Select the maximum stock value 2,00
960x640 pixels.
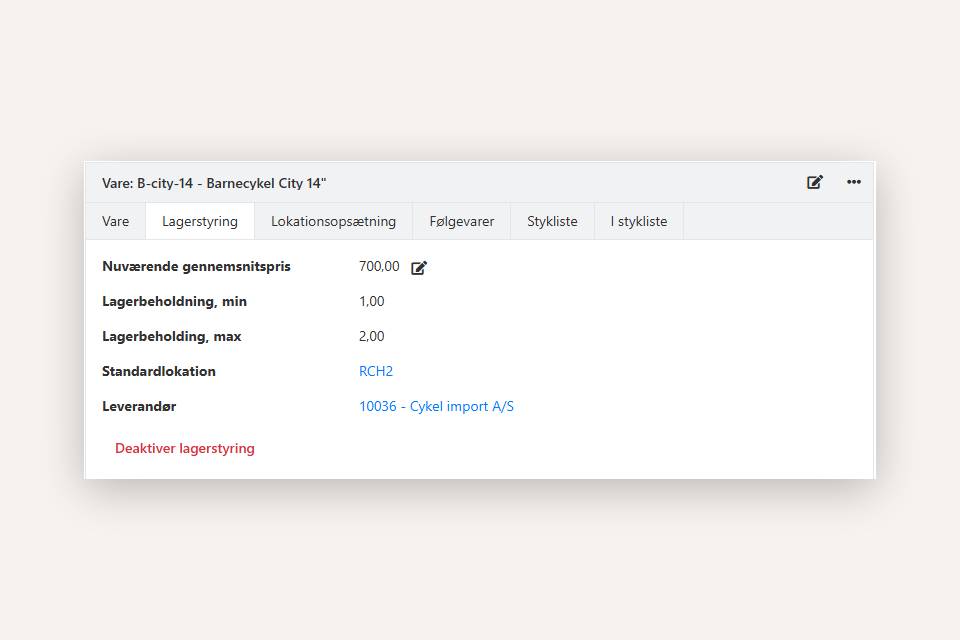pyautogui.click(x=371, y=336)
